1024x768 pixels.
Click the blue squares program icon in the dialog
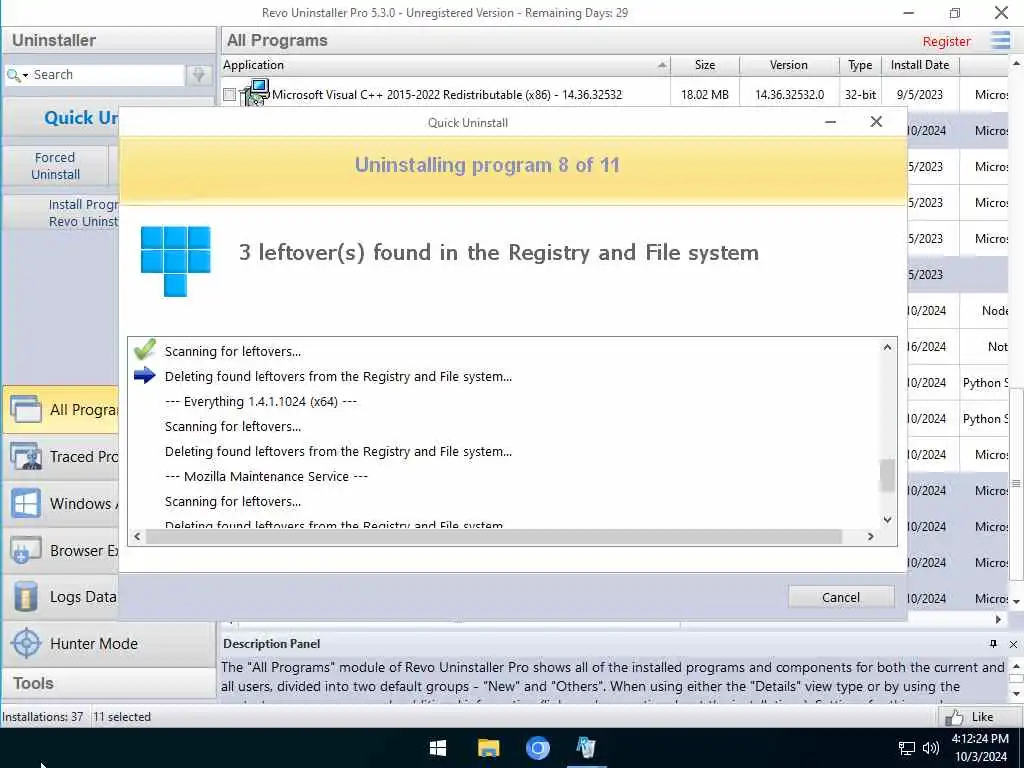[x=176, y=261]
